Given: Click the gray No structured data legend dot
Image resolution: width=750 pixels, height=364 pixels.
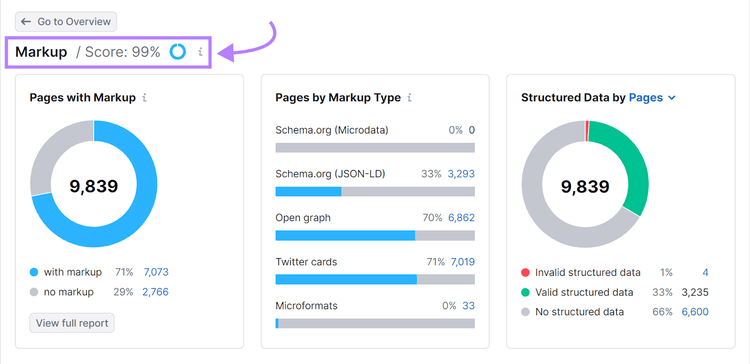Looking at the screenshot, I should 525,312.
